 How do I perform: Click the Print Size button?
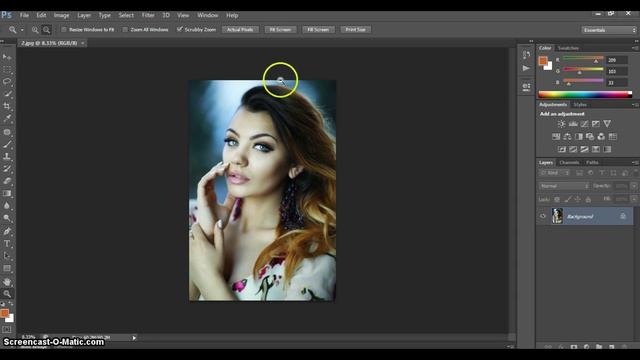[356, 30]
